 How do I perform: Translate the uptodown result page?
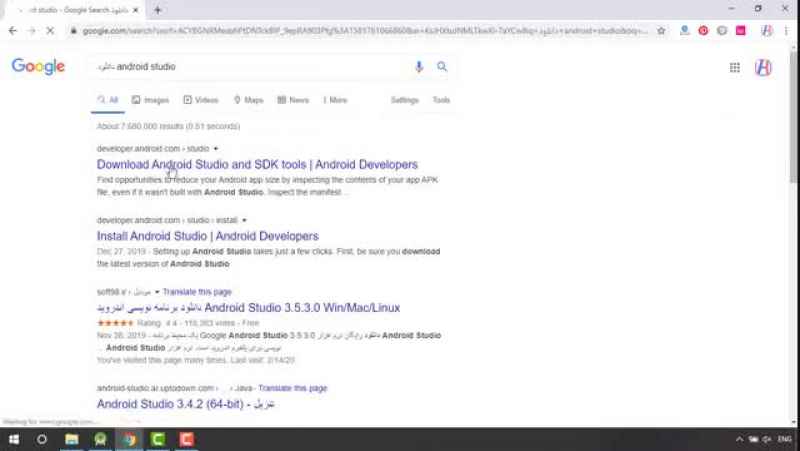292,388
